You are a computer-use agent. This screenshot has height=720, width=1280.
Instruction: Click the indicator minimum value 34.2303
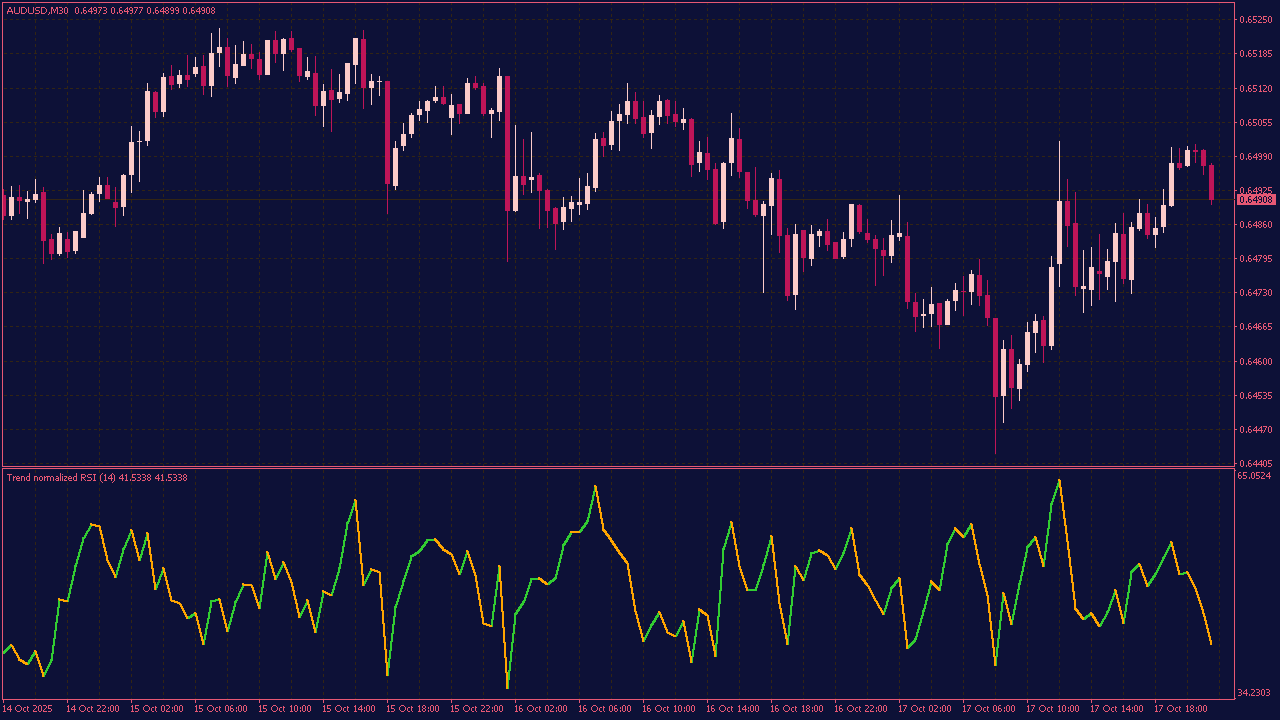click(1253, 690)
